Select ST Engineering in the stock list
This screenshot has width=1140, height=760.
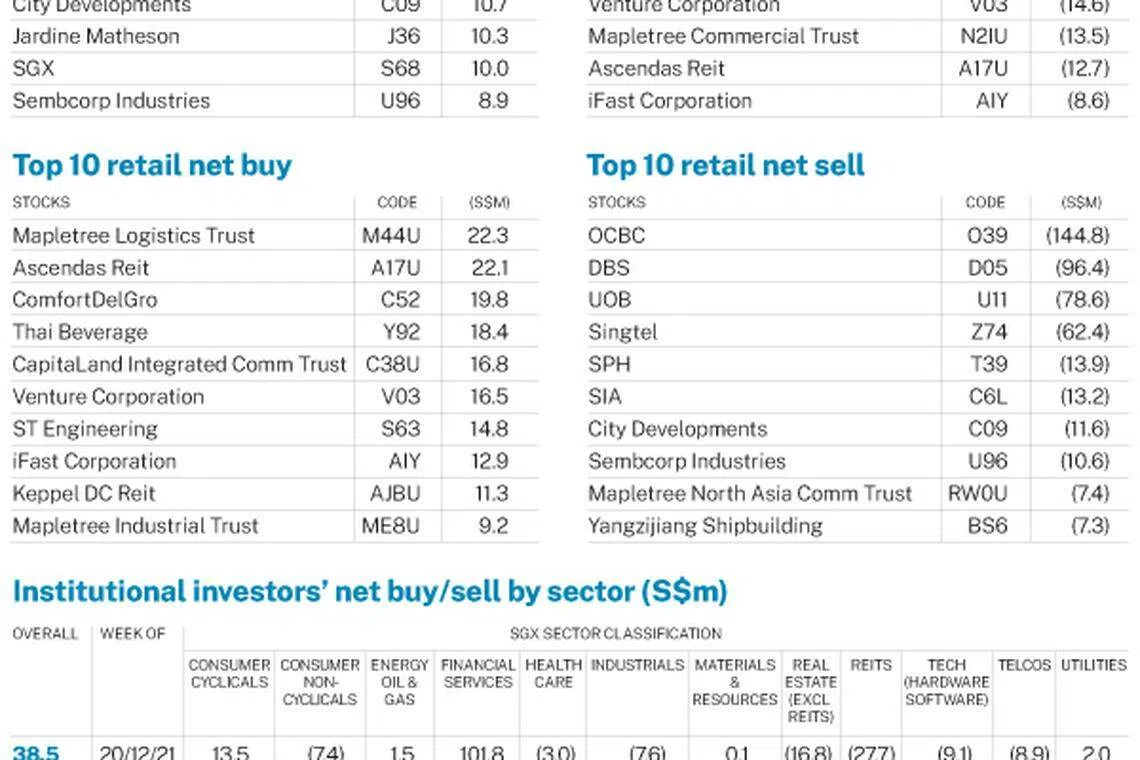tap(85, 429)
